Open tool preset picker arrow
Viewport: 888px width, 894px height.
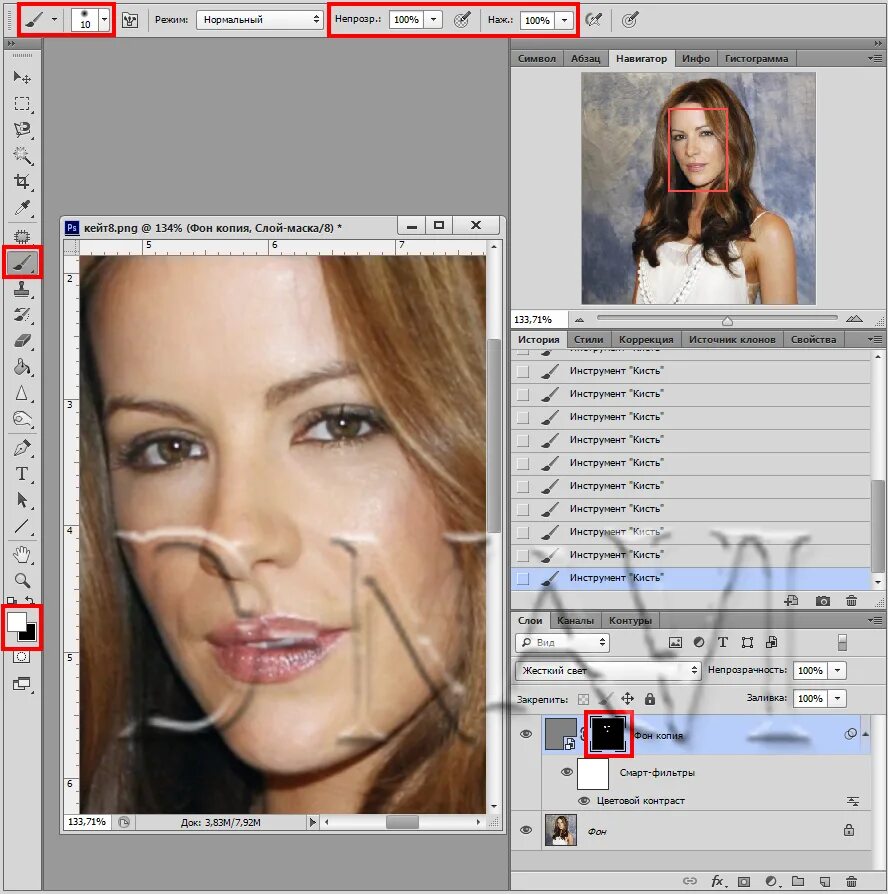pos(54,19)
